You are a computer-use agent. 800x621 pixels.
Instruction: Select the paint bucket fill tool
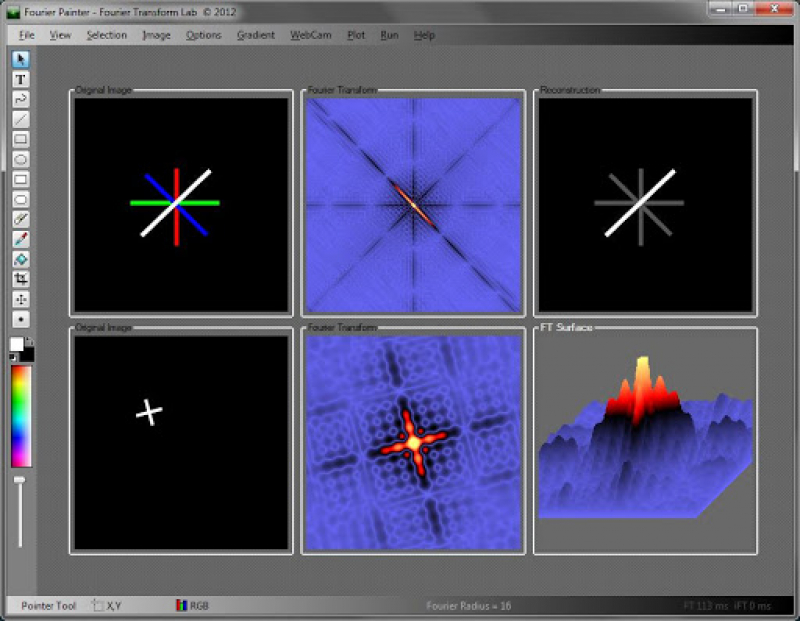tap(20, 259)
